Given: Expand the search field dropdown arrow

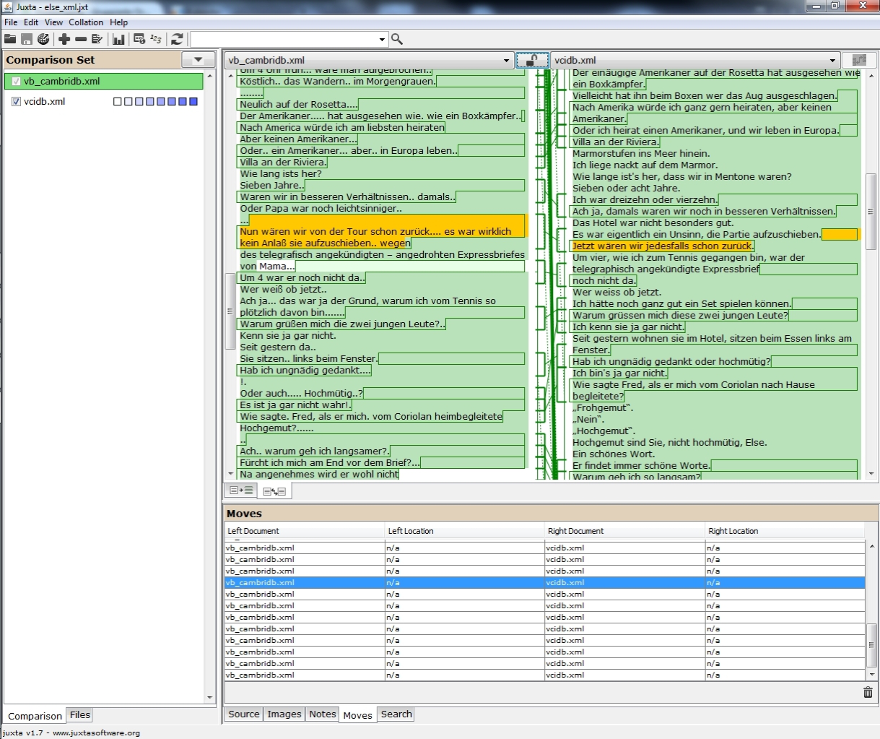Looking at the screenshot, I should coord(382,39).
